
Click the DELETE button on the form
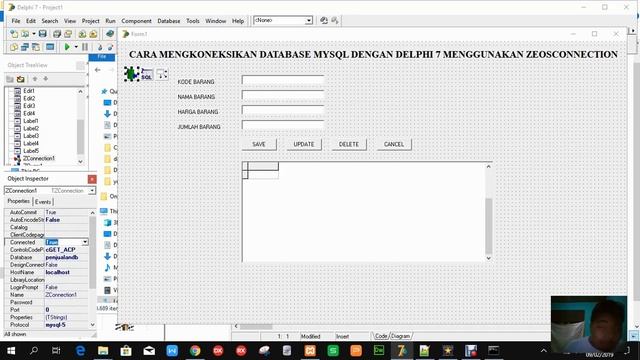(x=349, y=144)
